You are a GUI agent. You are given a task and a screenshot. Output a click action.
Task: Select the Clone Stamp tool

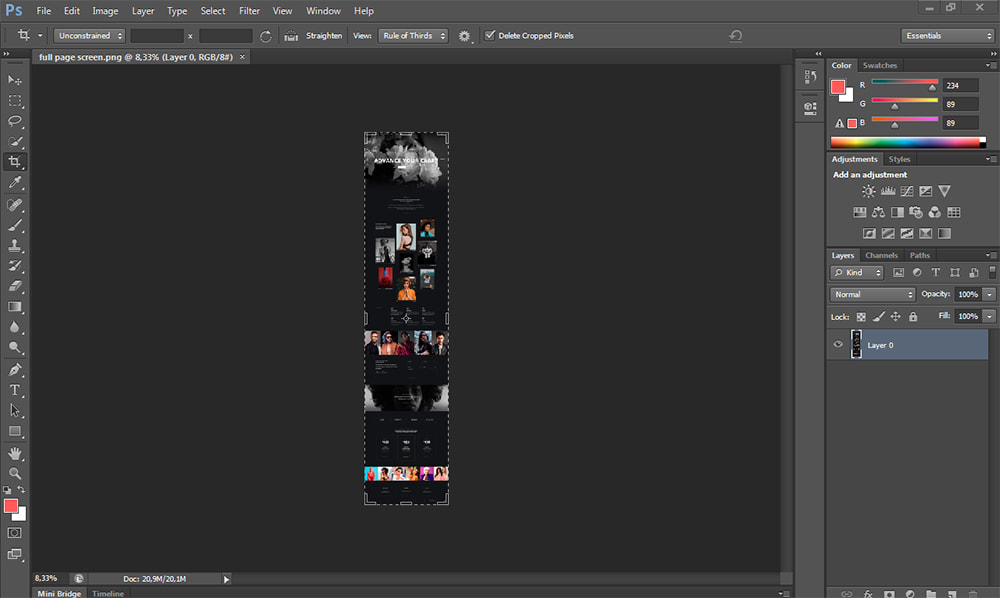(15, 245)
